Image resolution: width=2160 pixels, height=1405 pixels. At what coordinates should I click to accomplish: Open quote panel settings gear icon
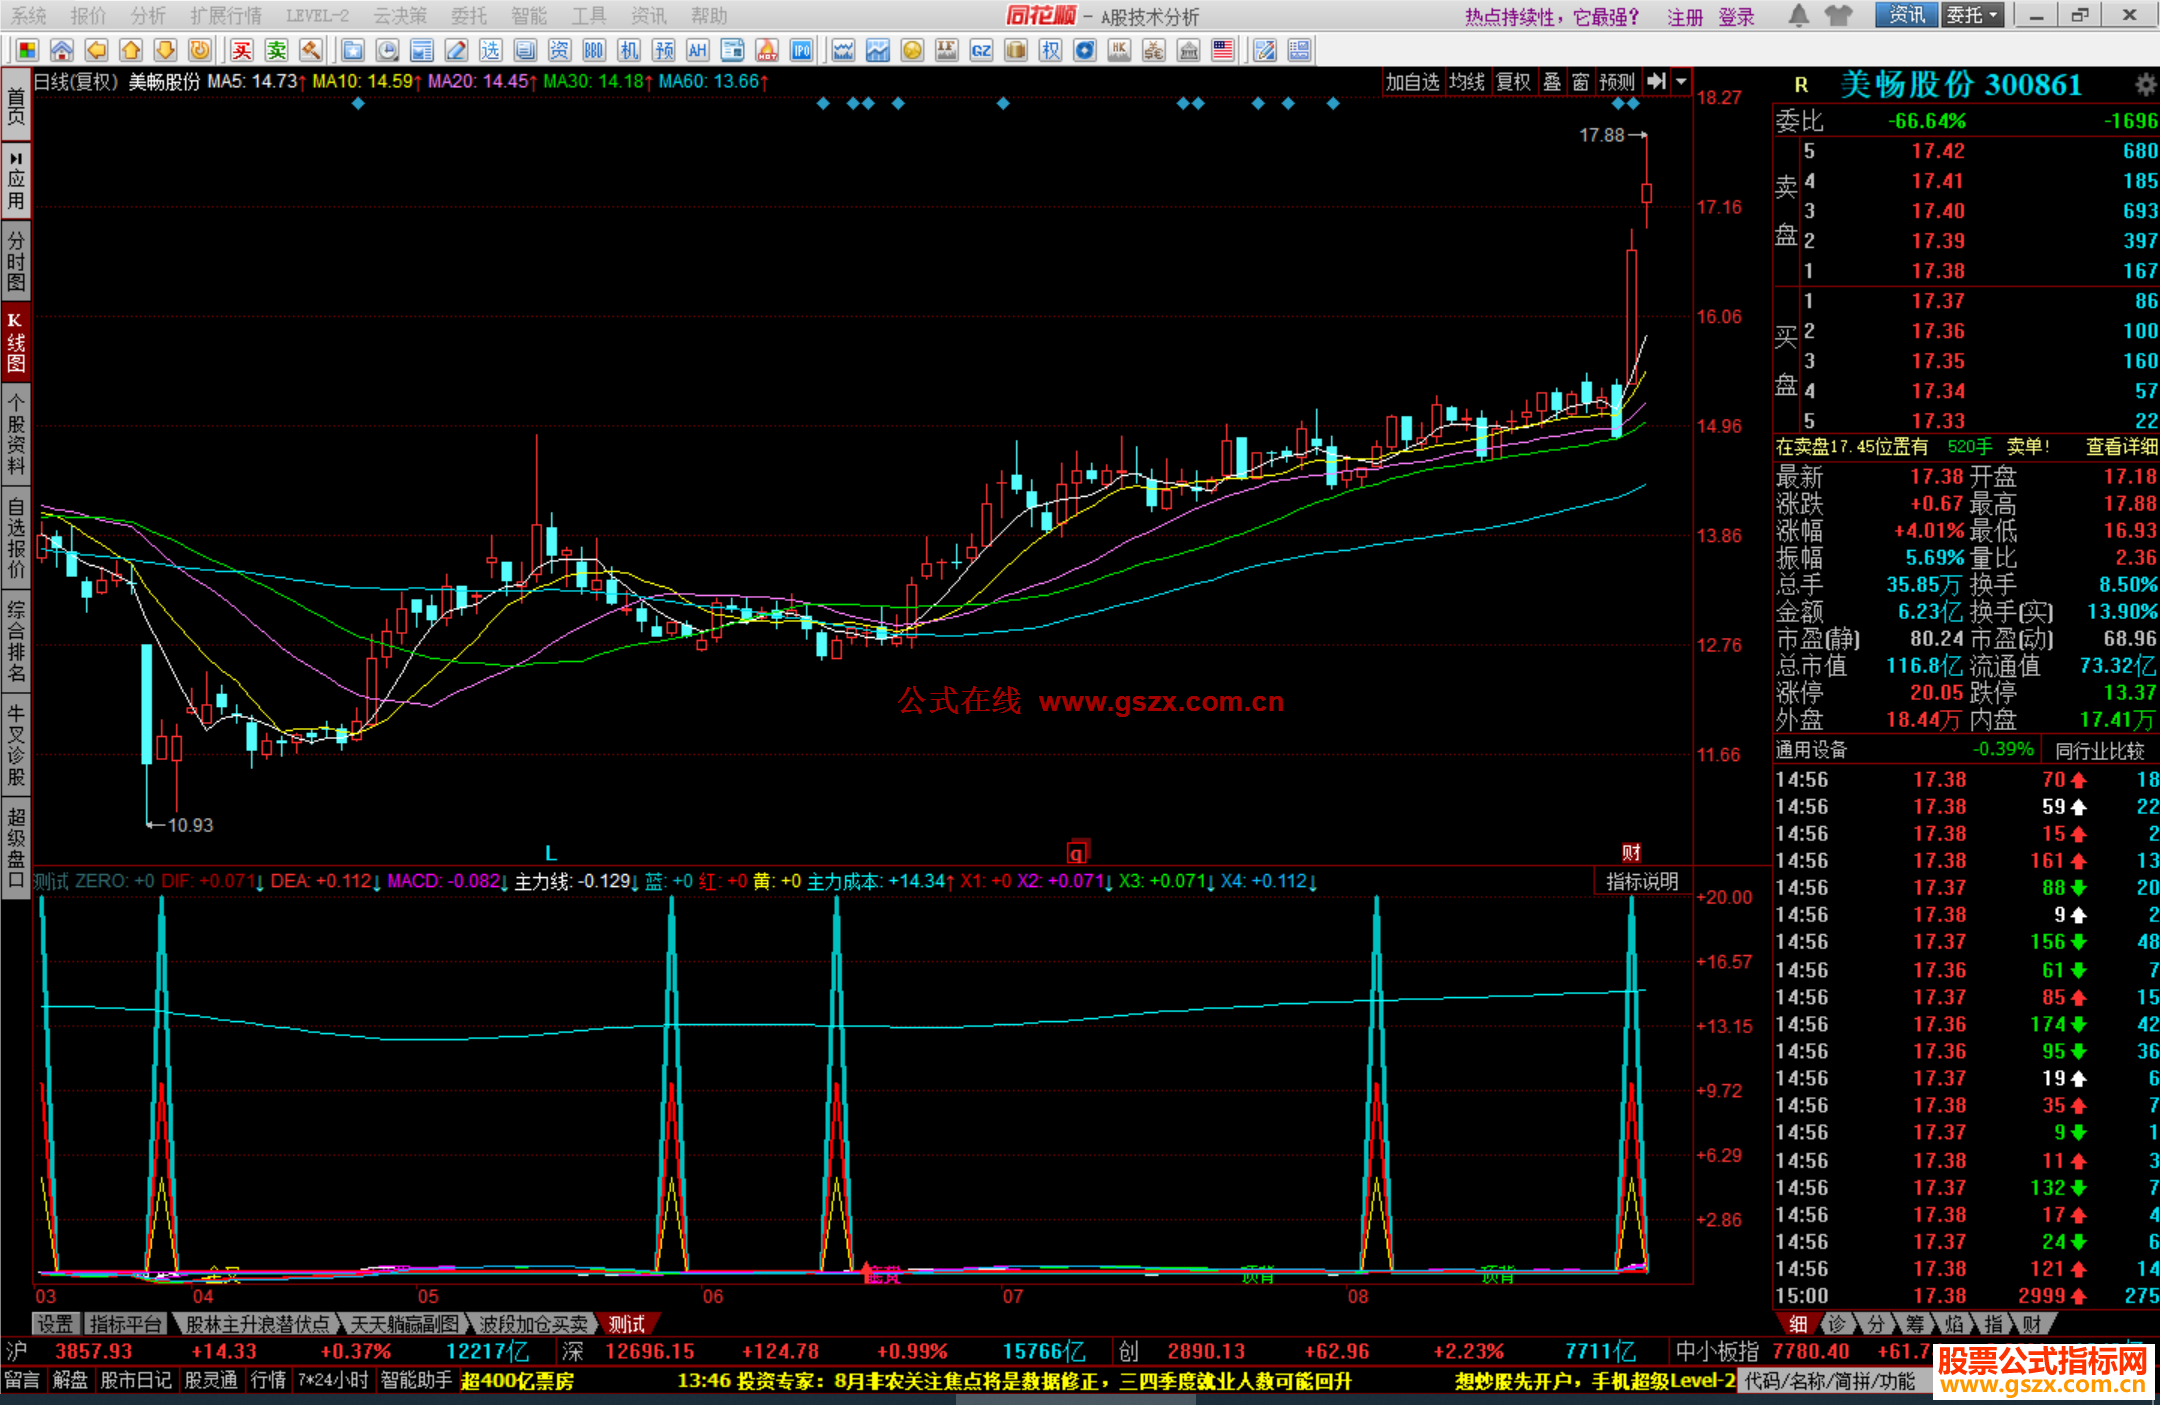2145,84
